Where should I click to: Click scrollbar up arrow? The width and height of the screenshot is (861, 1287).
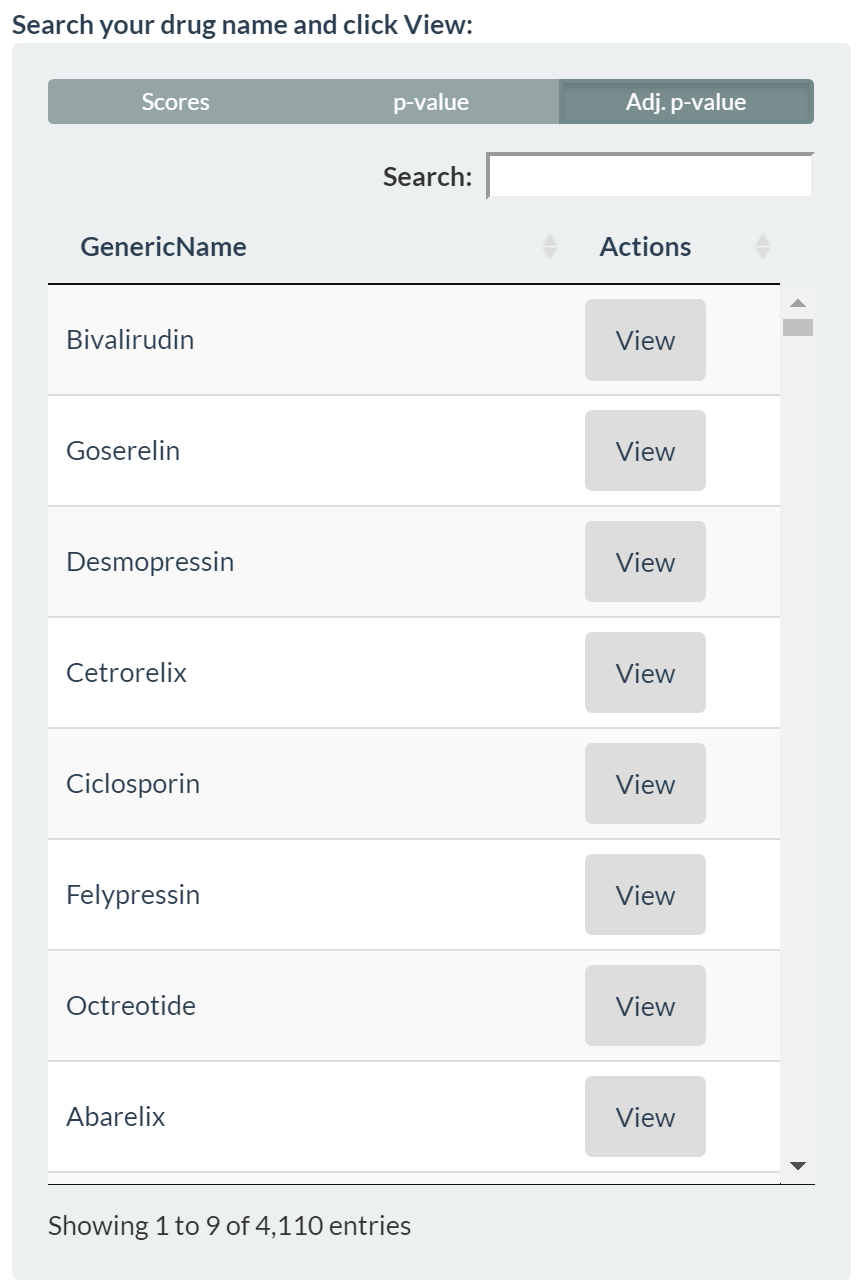tap(797, 302)
